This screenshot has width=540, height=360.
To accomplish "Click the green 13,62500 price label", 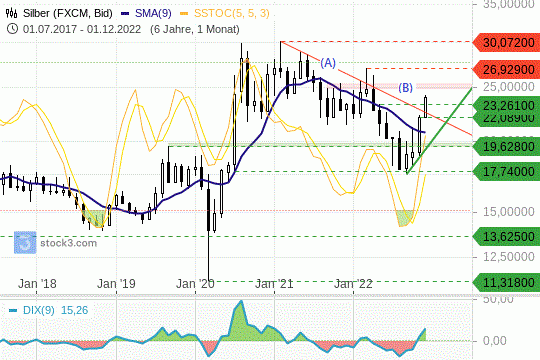I will (506, 237).
